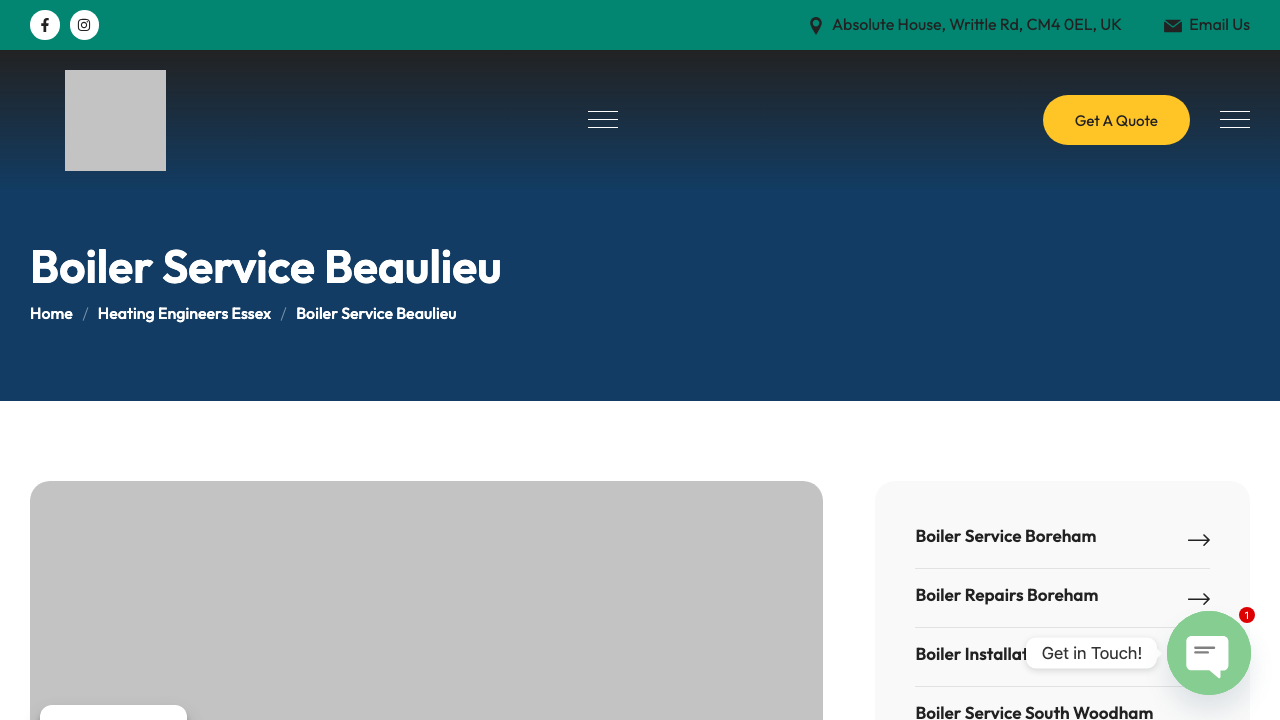Open the left hamburger menu
Screen dimensions: 1280x720
point(602,119)
